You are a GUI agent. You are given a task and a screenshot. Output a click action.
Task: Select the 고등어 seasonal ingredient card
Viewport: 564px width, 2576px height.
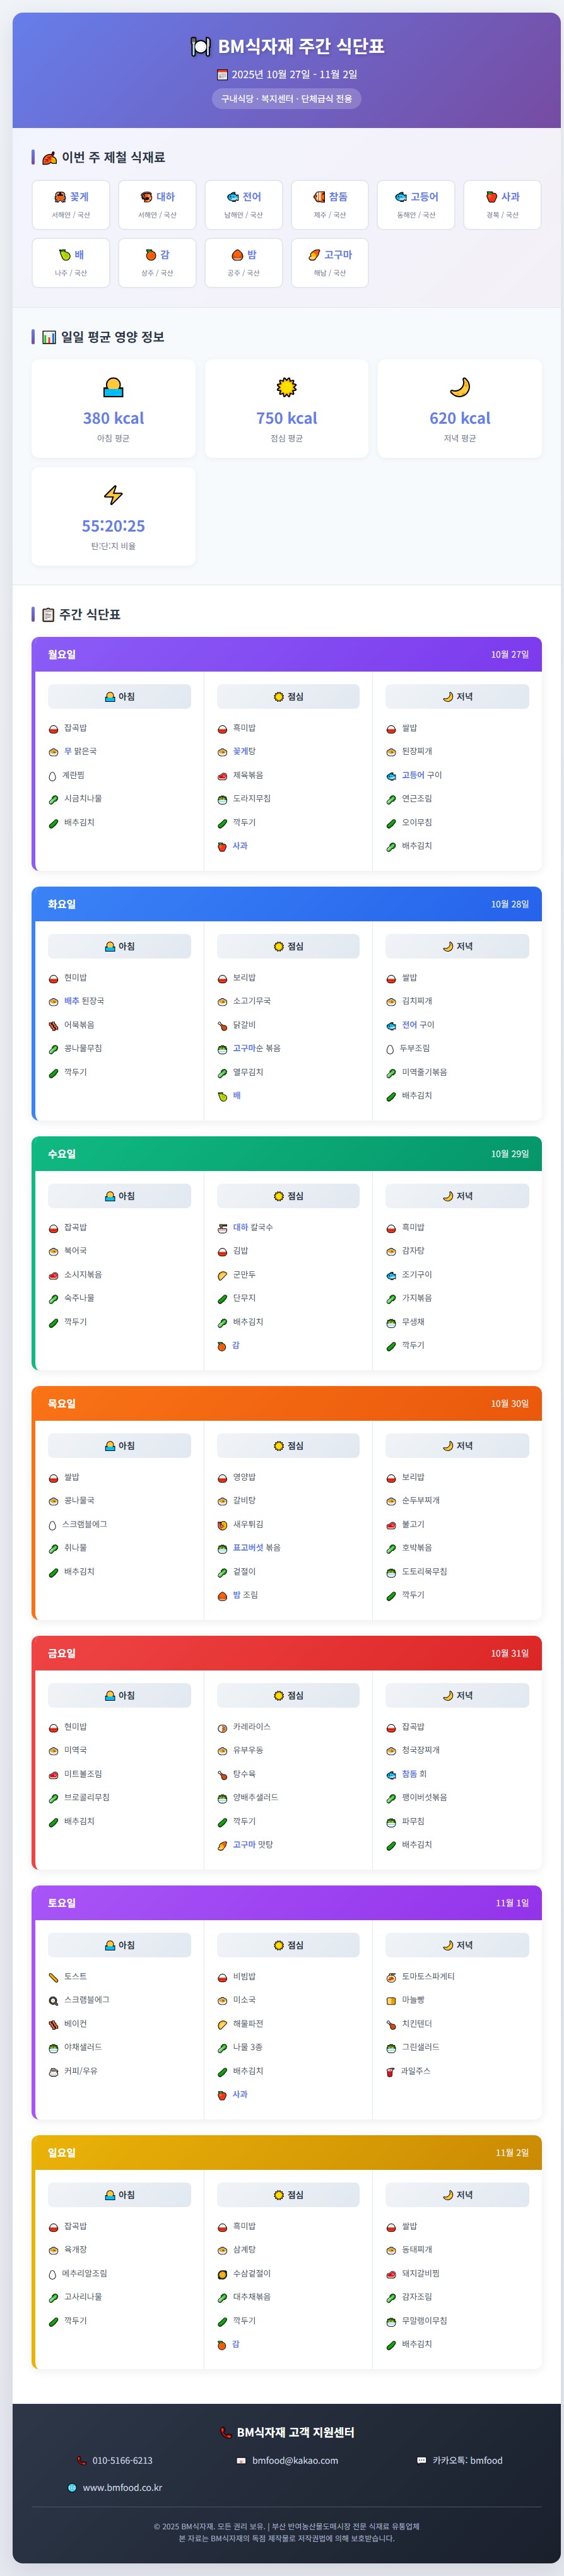click(416, 205)
